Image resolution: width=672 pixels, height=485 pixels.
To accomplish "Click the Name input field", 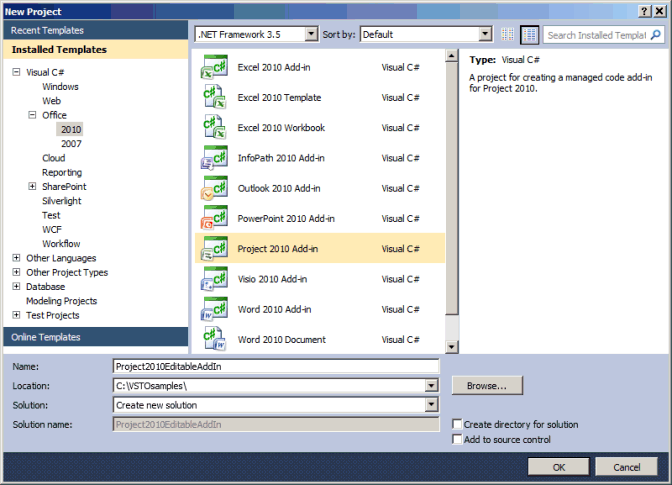I will point(276,366).
